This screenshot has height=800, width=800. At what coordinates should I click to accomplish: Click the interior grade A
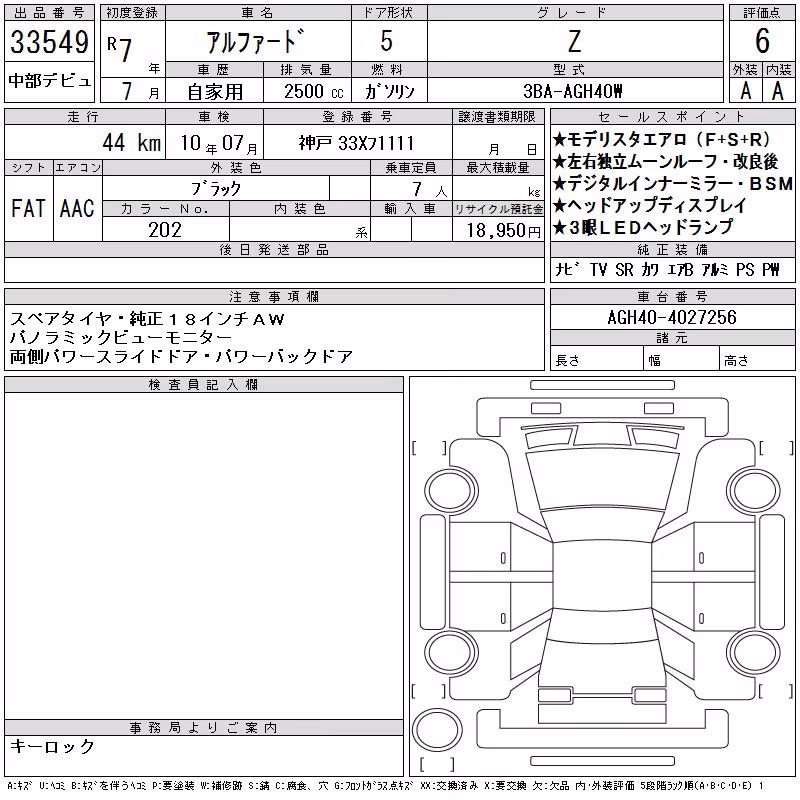[778, 91]
